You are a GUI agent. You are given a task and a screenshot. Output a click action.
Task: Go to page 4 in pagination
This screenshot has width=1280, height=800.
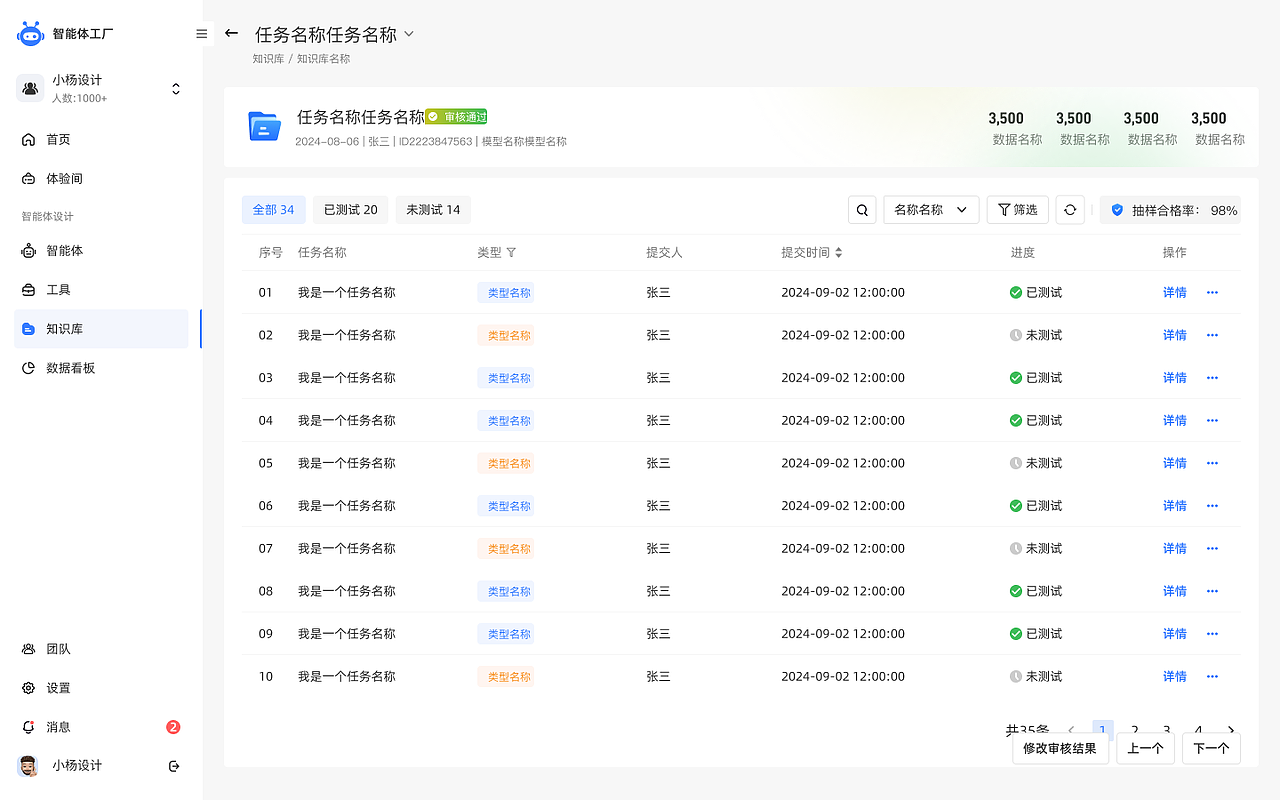click(x=1198, y=730)
